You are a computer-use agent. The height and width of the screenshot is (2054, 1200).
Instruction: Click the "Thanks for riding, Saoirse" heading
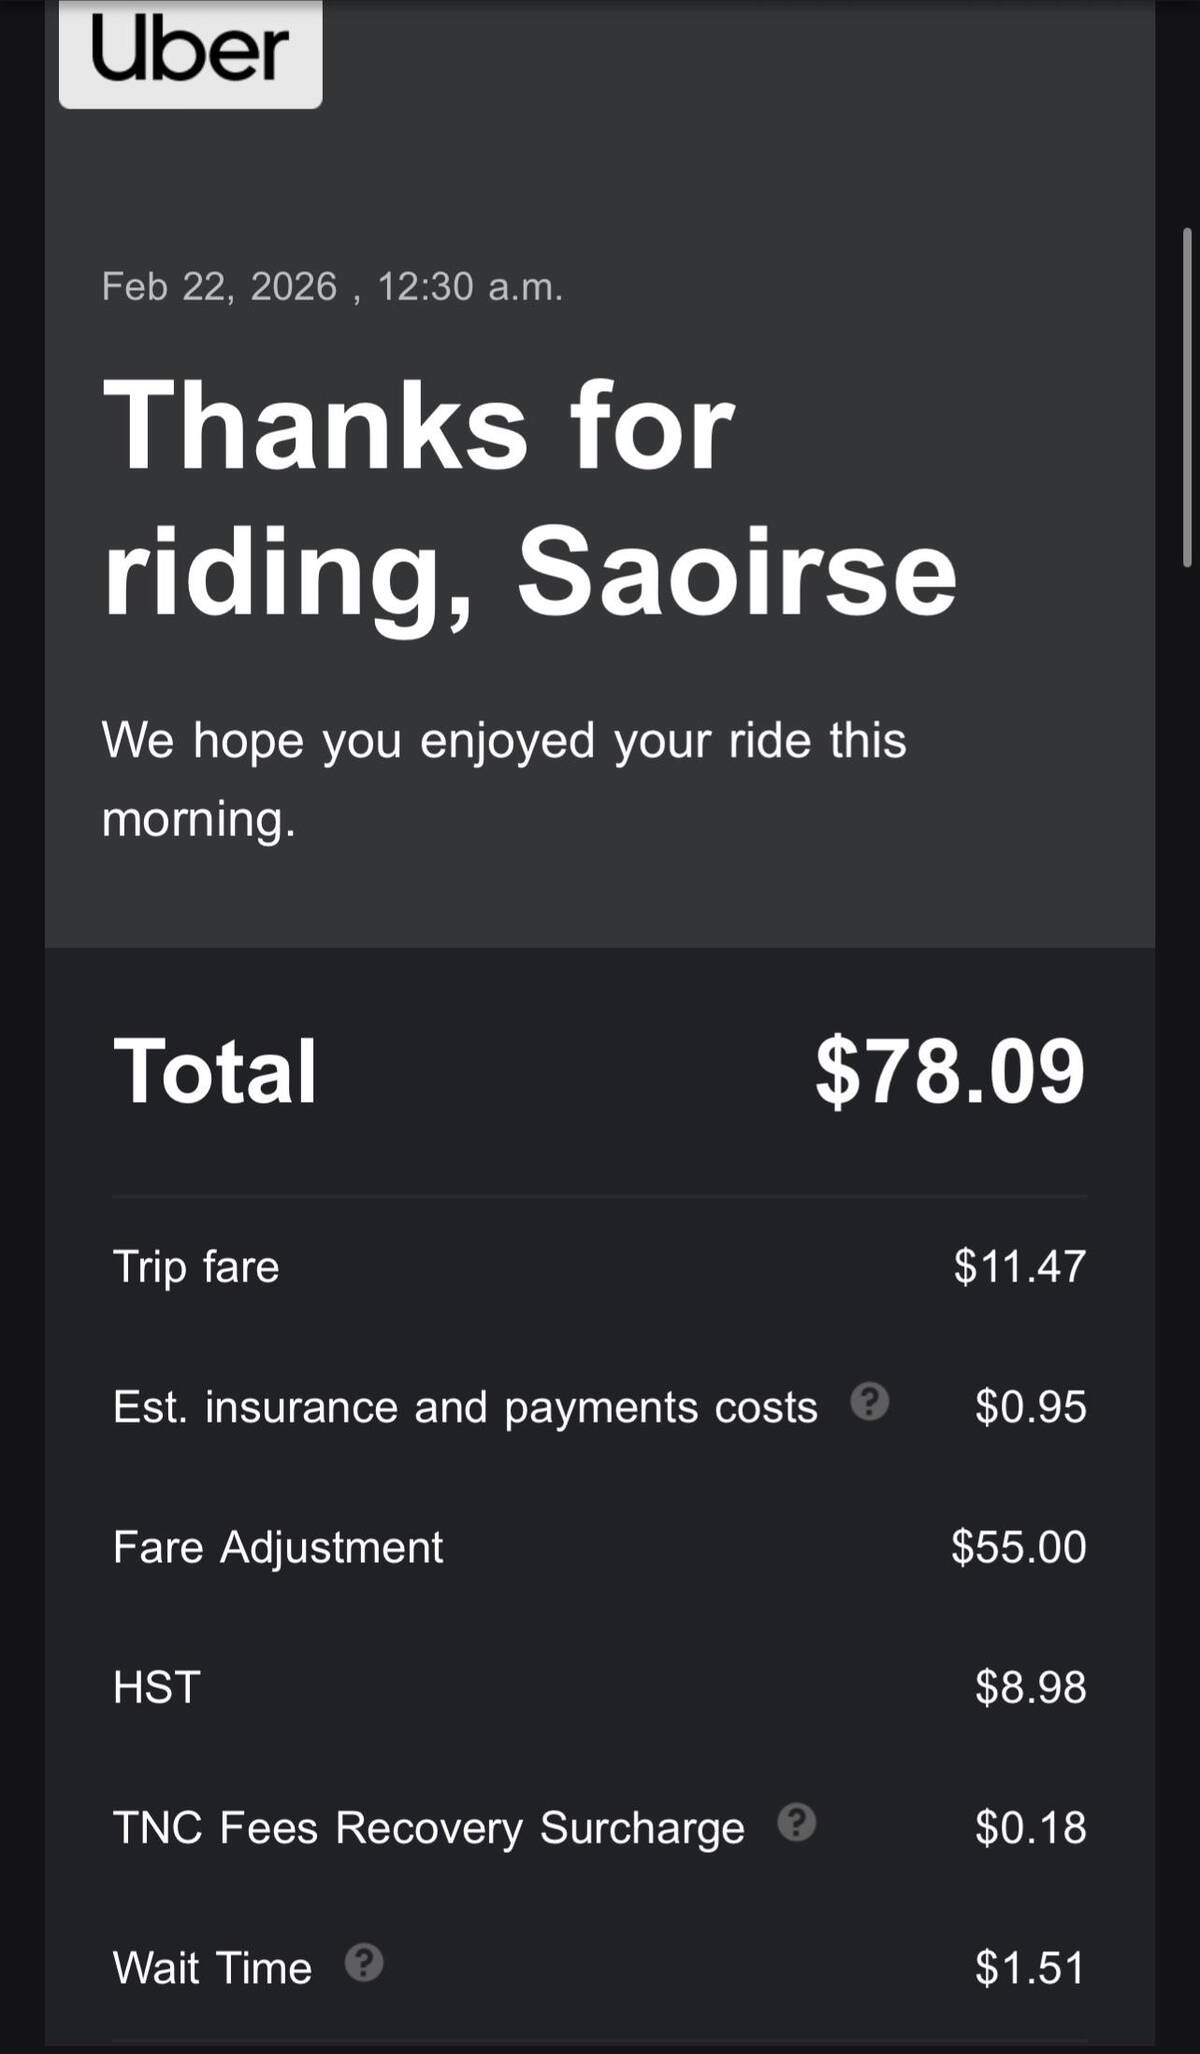pyautogui.click(x=528, y=498)
